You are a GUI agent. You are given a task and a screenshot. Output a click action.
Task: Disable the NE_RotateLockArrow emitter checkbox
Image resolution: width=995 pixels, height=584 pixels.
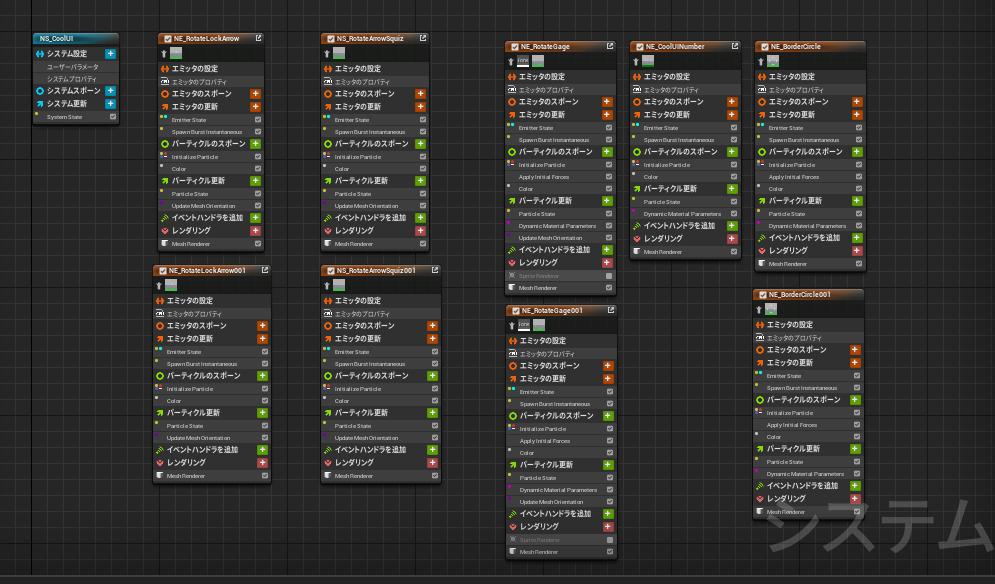(x=168, y=39)
